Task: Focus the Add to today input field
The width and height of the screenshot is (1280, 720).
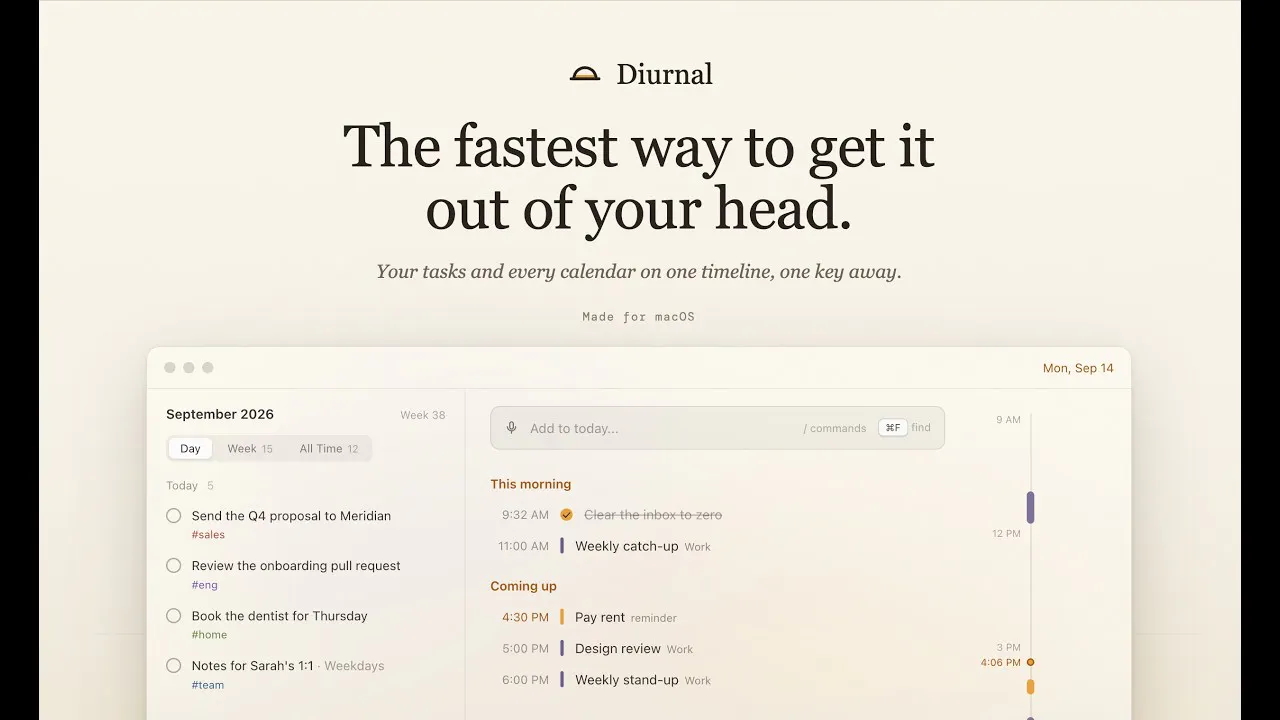Action: [717, 428]
